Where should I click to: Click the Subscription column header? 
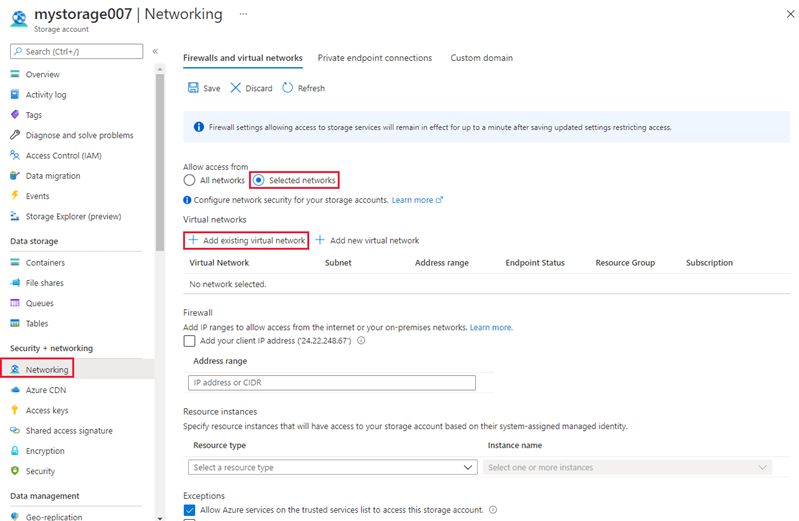pyautogui.click(x=709, y=263)
